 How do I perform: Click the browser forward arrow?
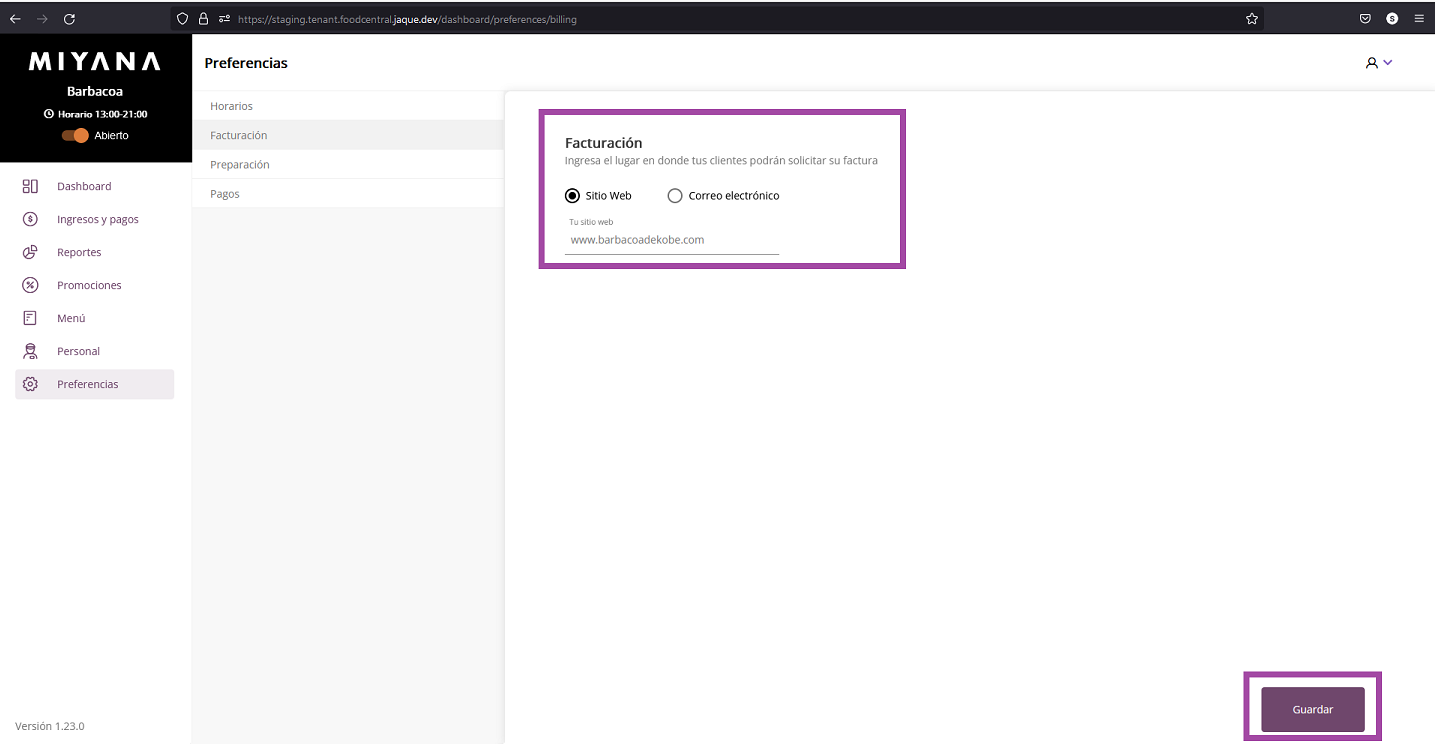[42, 19]
